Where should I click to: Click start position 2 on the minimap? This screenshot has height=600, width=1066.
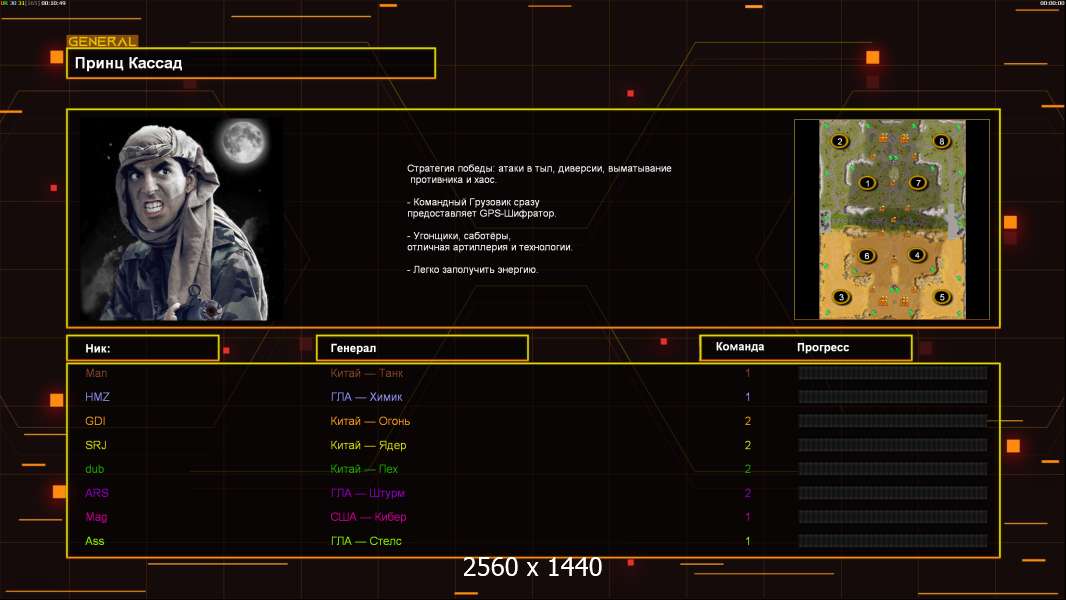pyautogui.click(x=840, y=142)
